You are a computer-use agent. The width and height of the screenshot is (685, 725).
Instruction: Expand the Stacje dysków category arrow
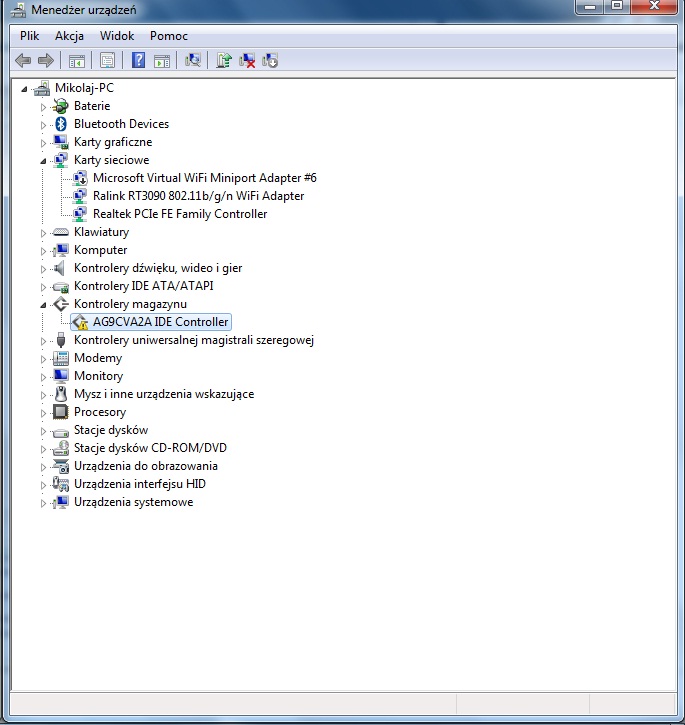43,431
